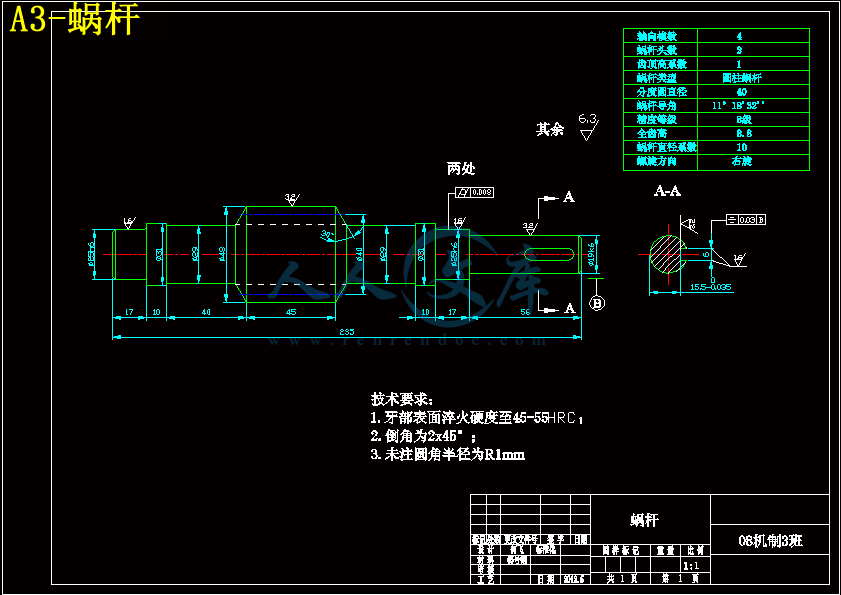Click the circled datum B symbol
841x595 pixels.
tap(597, 303)
